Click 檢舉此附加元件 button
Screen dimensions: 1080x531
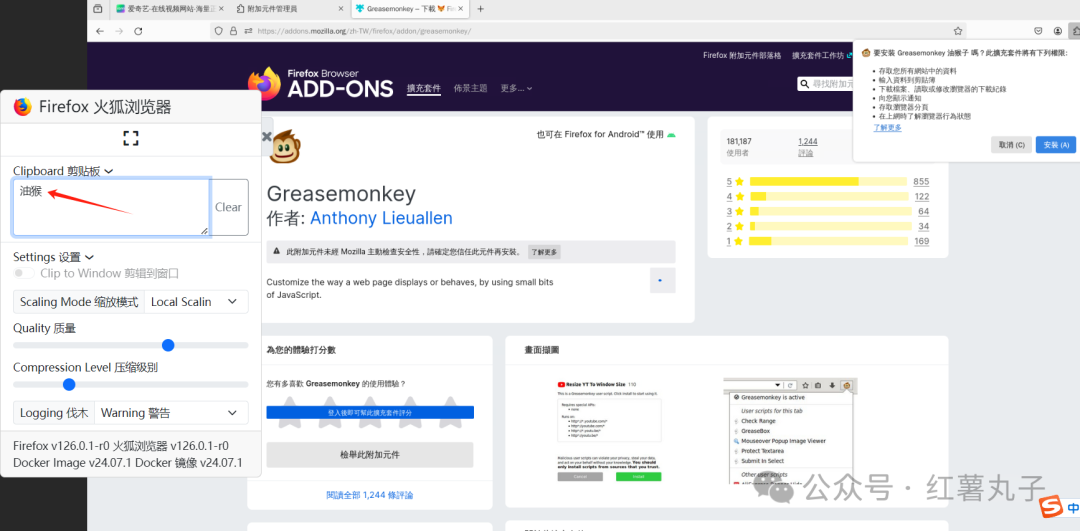(370, 455)
